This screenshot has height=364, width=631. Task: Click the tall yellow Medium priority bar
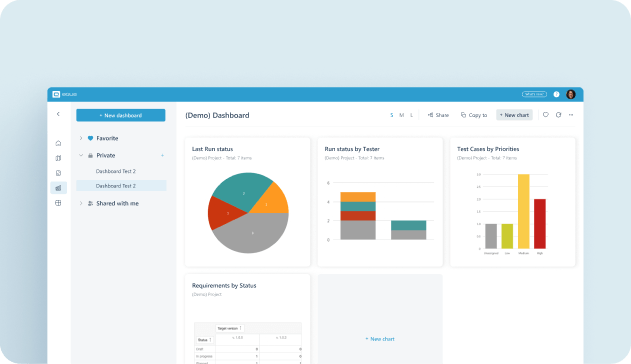click(x=523, y=212)
